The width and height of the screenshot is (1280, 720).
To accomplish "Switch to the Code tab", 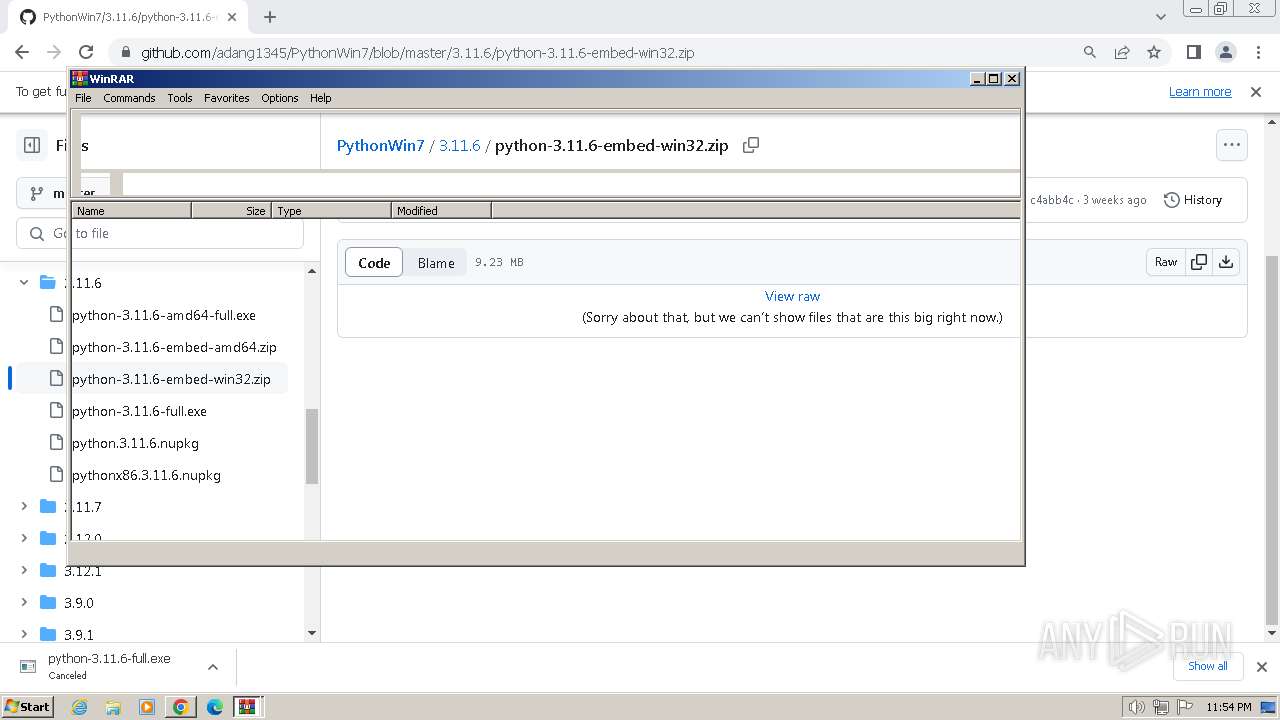I will tap(374, 263).
